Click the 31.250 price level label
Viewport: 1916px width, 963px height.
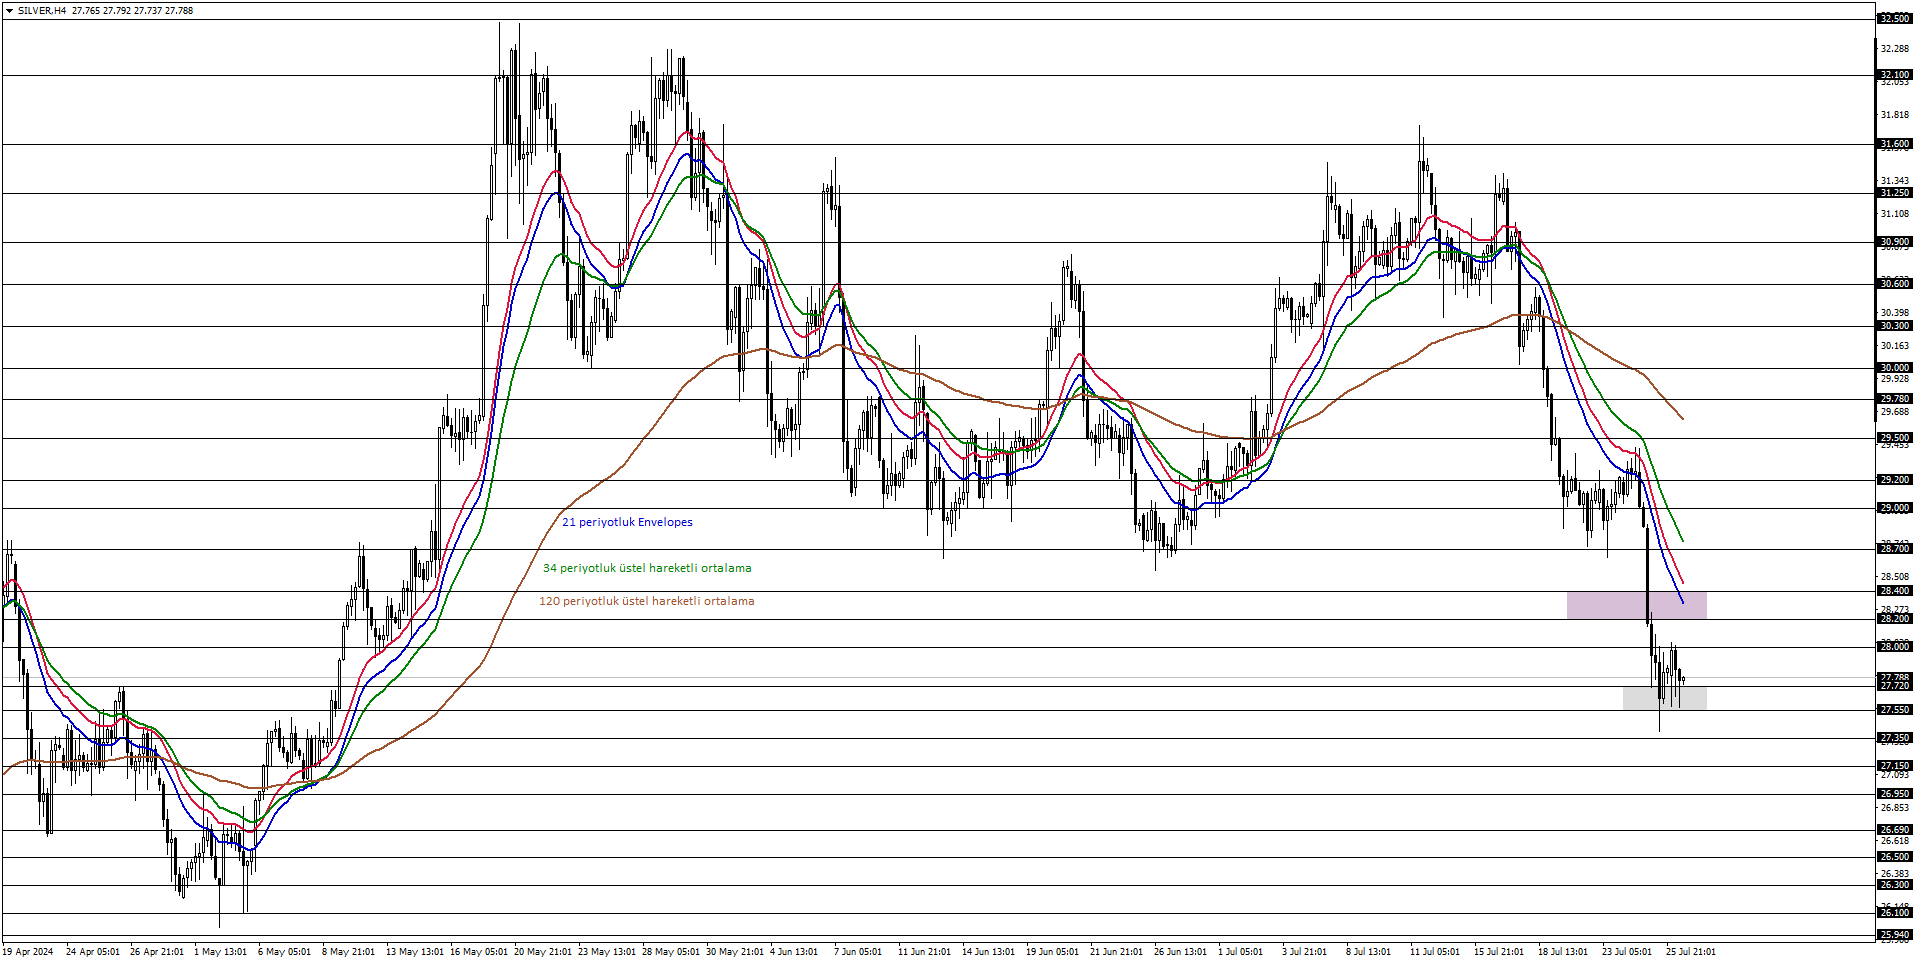tap(1895, 193)
